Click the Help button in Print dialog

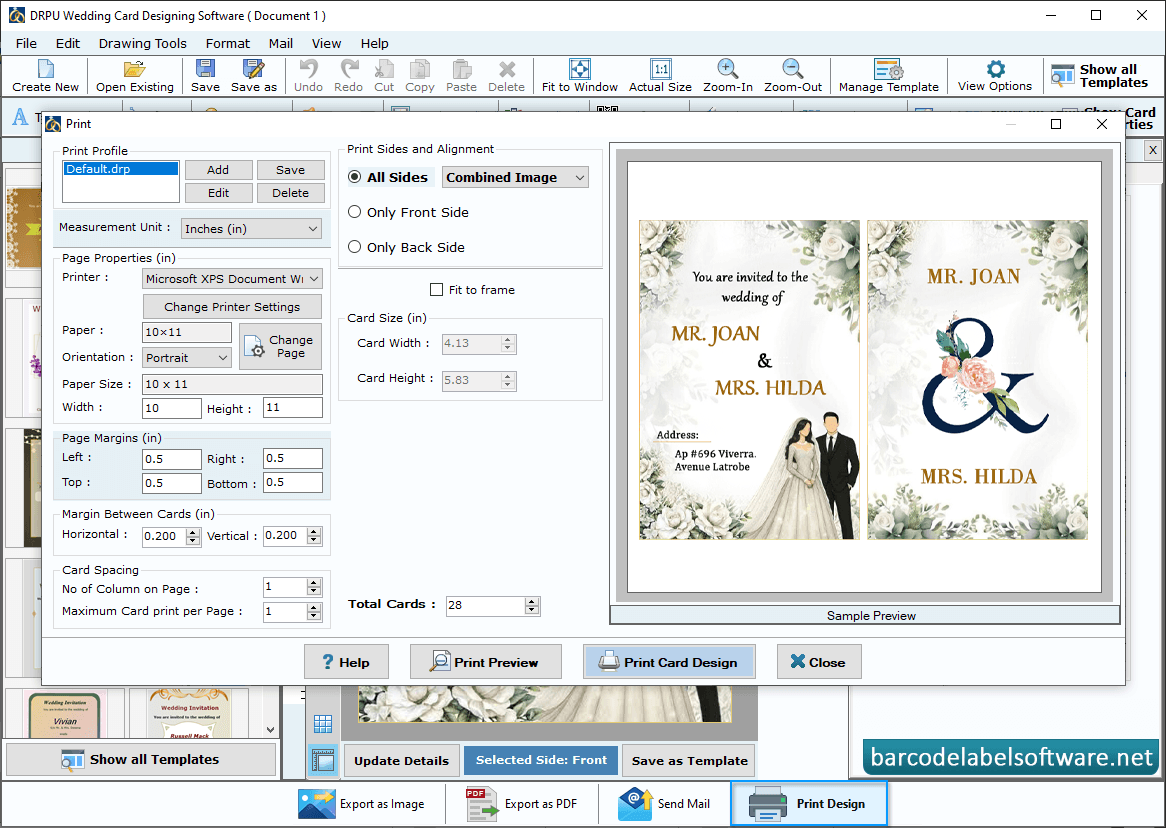pyautogui.click(x=347, y=661)
